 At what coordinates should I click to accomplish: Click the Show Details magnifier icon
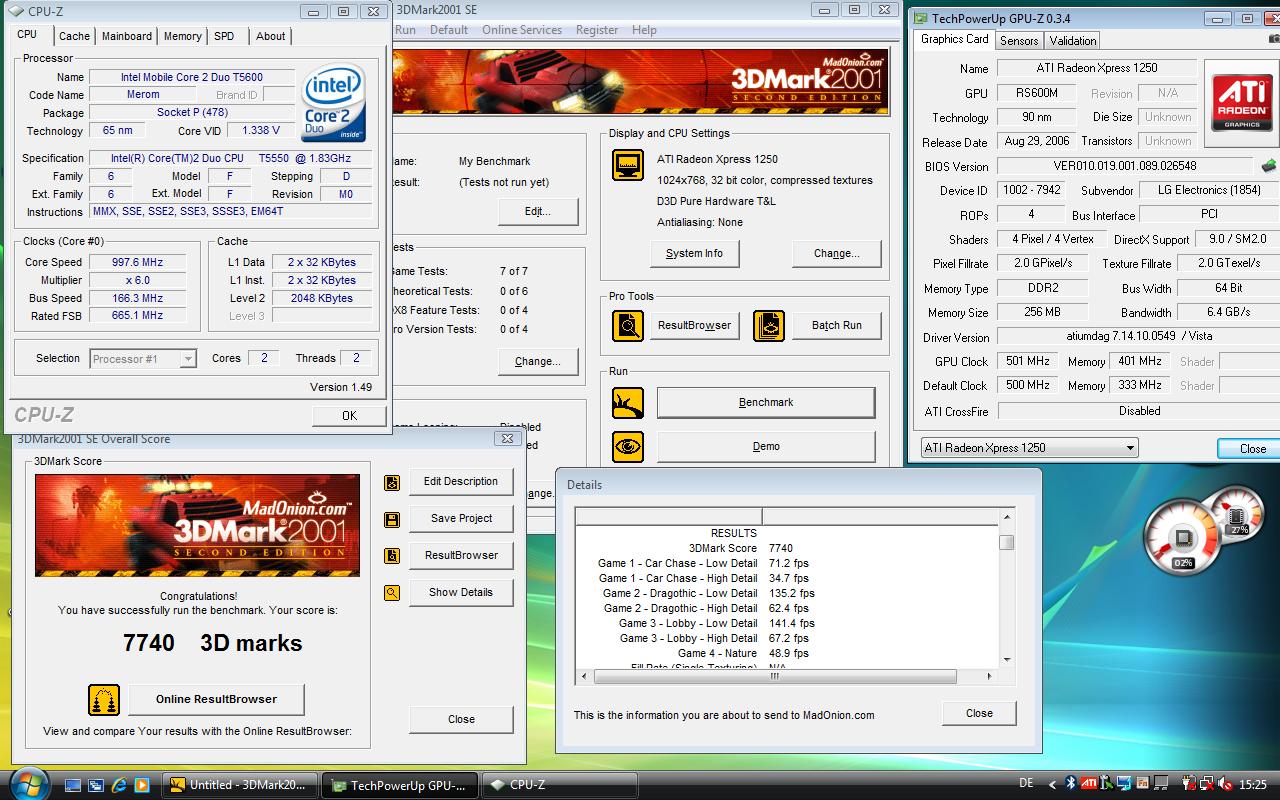[392, 593]
